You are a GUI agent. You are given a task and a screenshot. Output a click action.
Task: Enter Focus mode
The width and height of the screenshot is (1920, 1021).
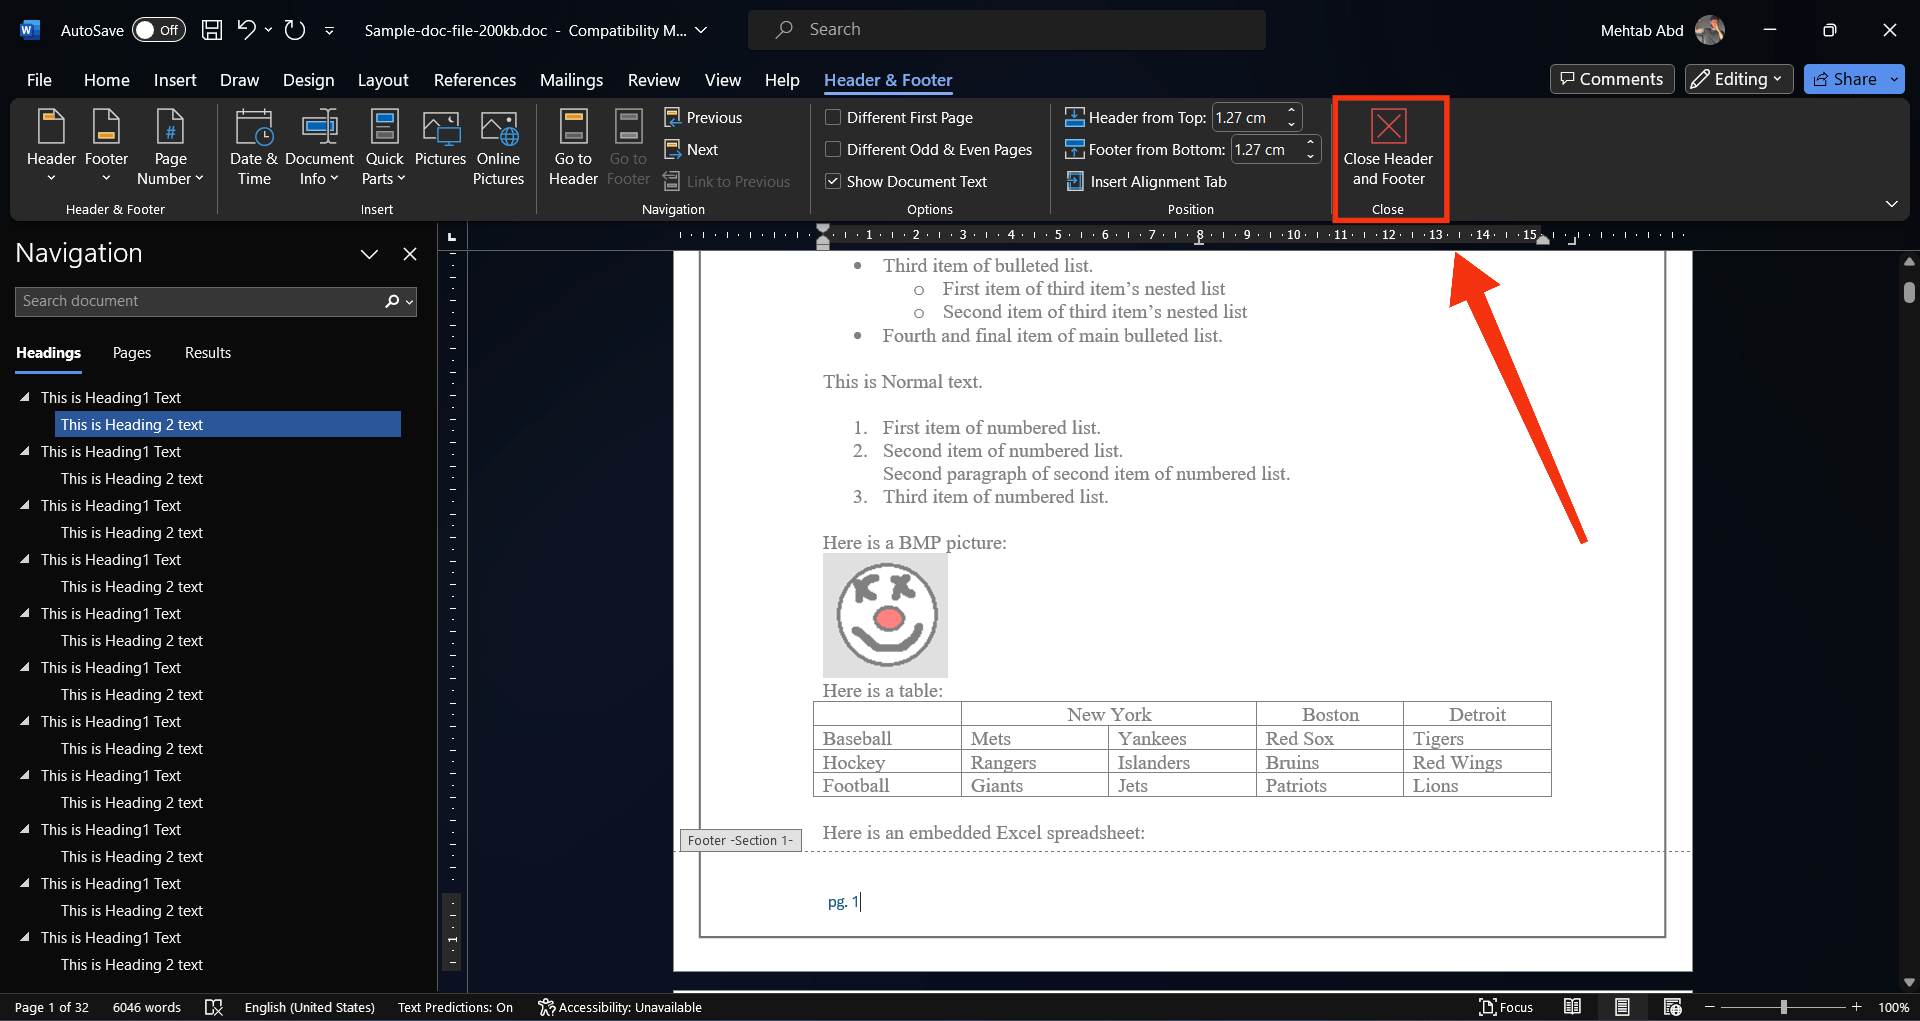pos(1506,1007)
